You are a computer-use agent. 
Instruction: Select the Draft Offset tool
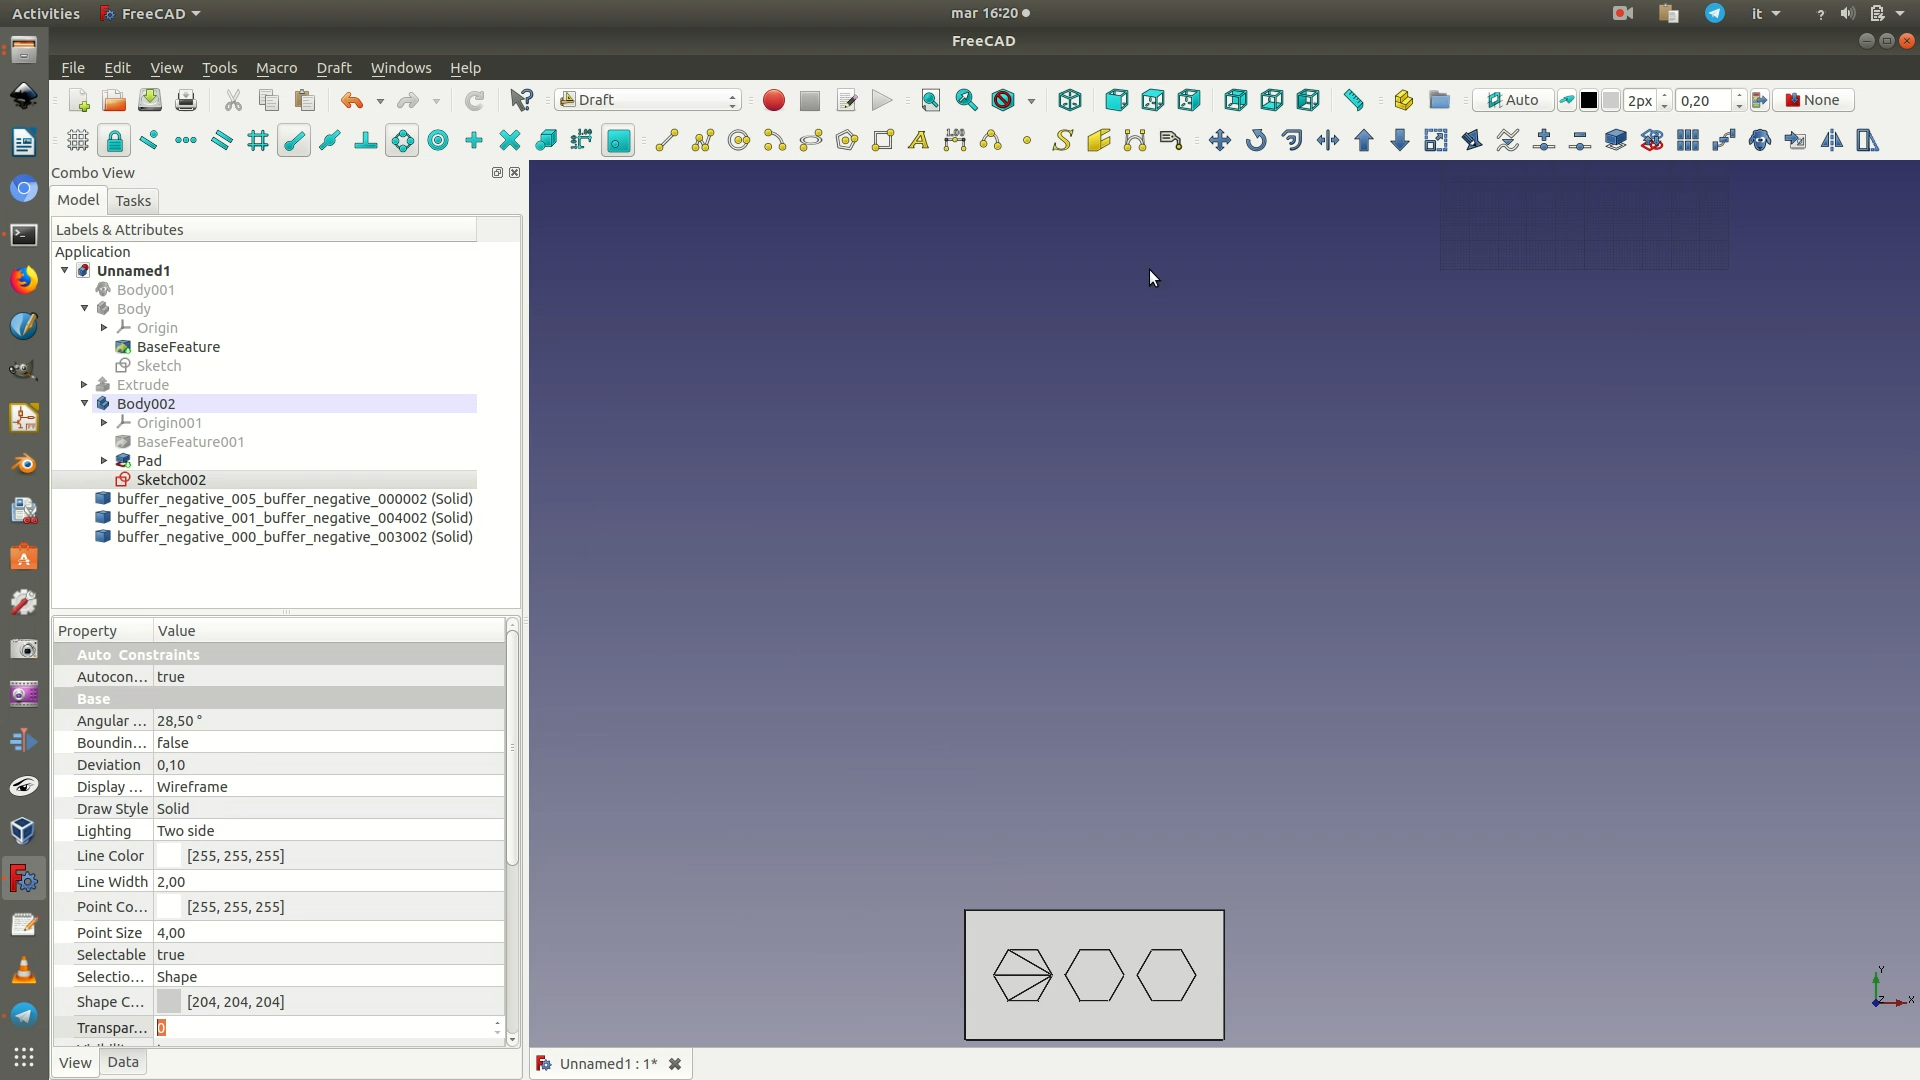coord(1292,140)
